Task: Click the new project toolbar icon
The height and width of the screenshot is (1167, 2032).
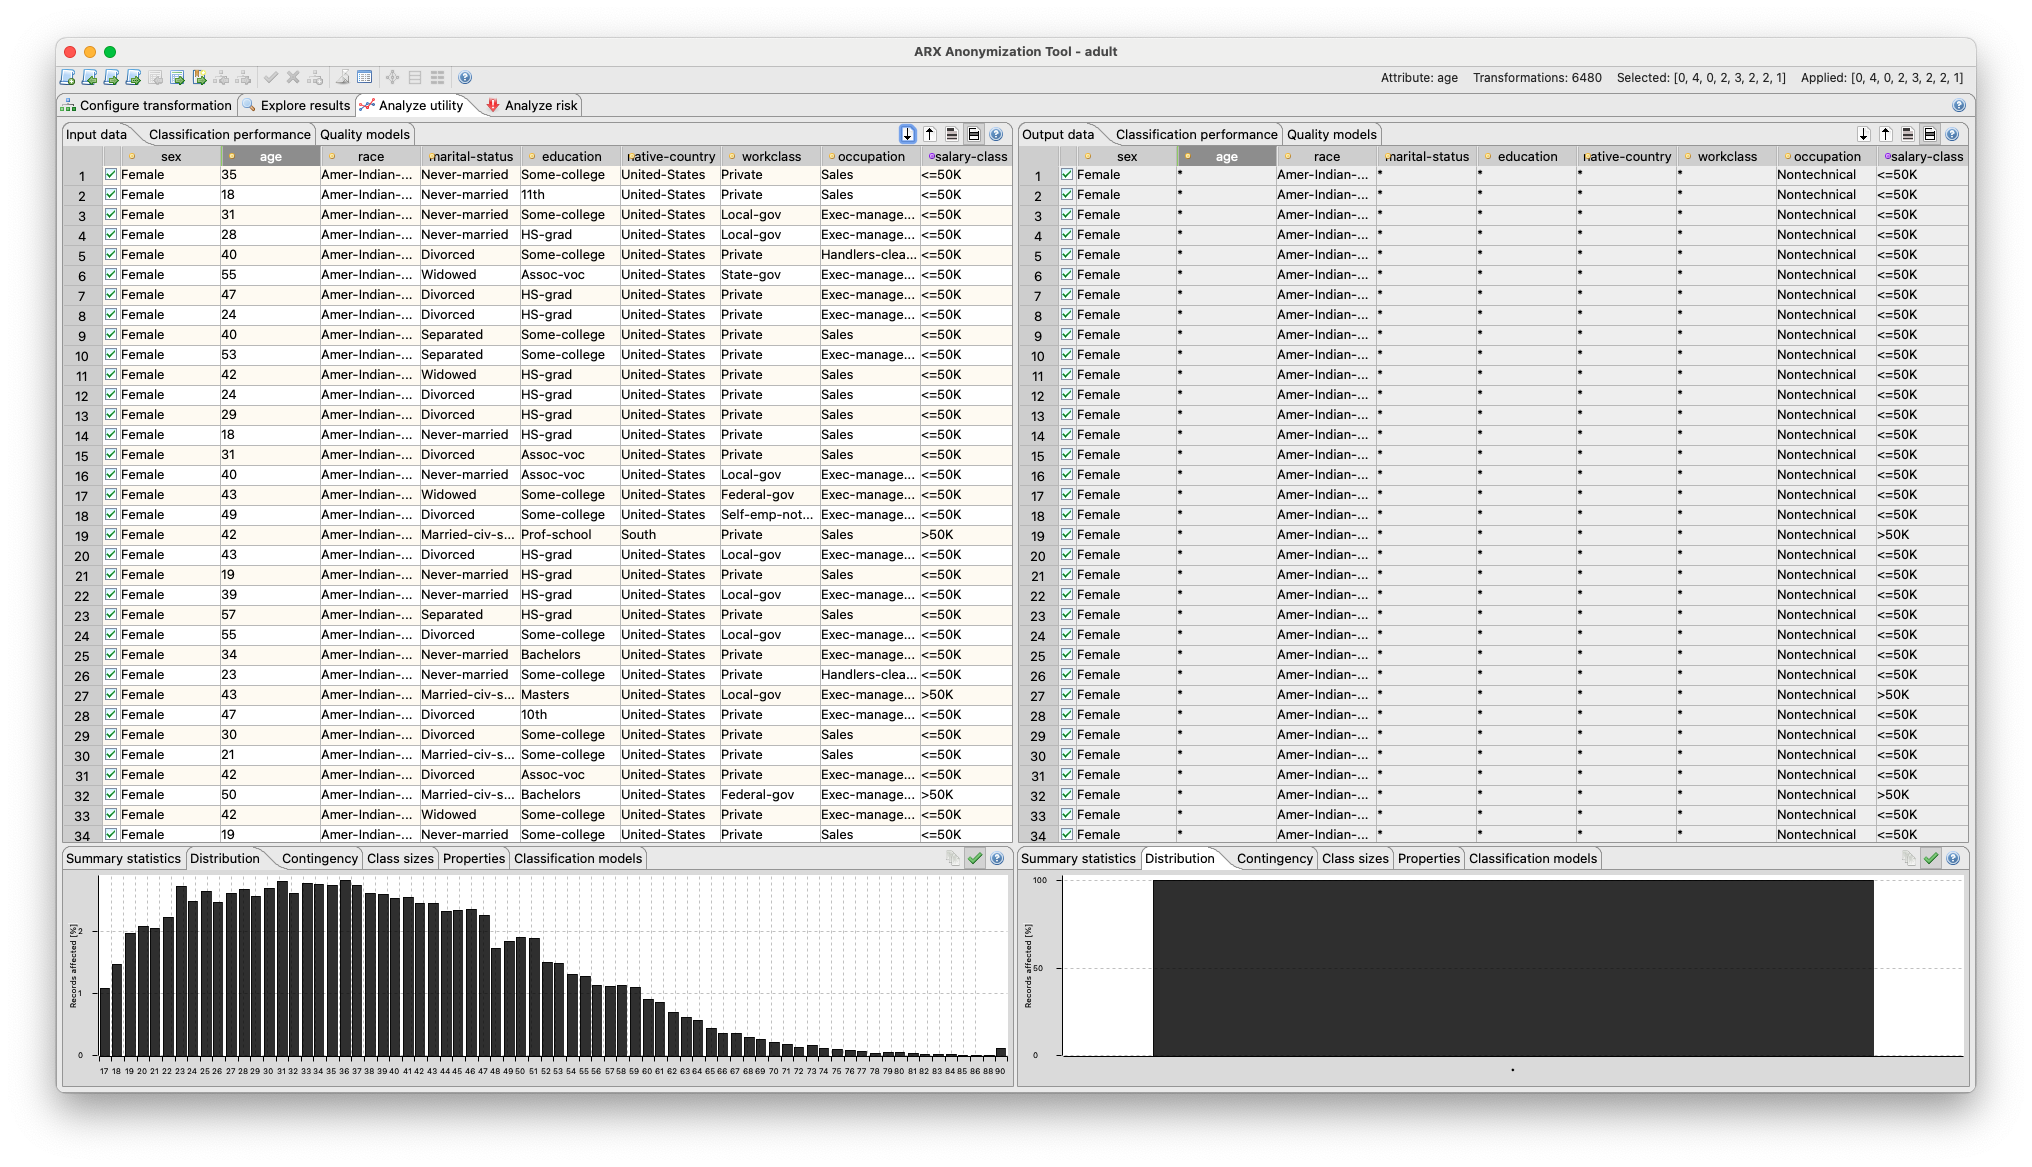Action: pyautogui.click(x=67, y=78)
